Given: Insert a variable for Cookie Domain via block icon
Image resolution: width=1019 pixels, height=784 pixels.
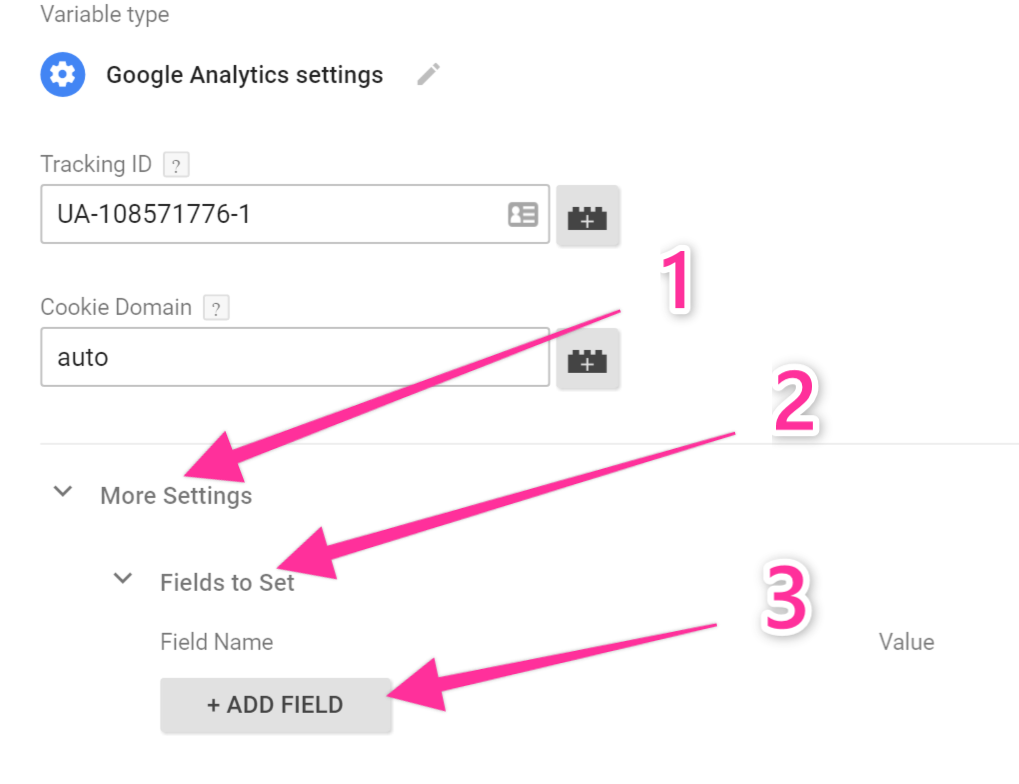Looking at the screenshot, I should pyautogui.click(x=588, y=358).
